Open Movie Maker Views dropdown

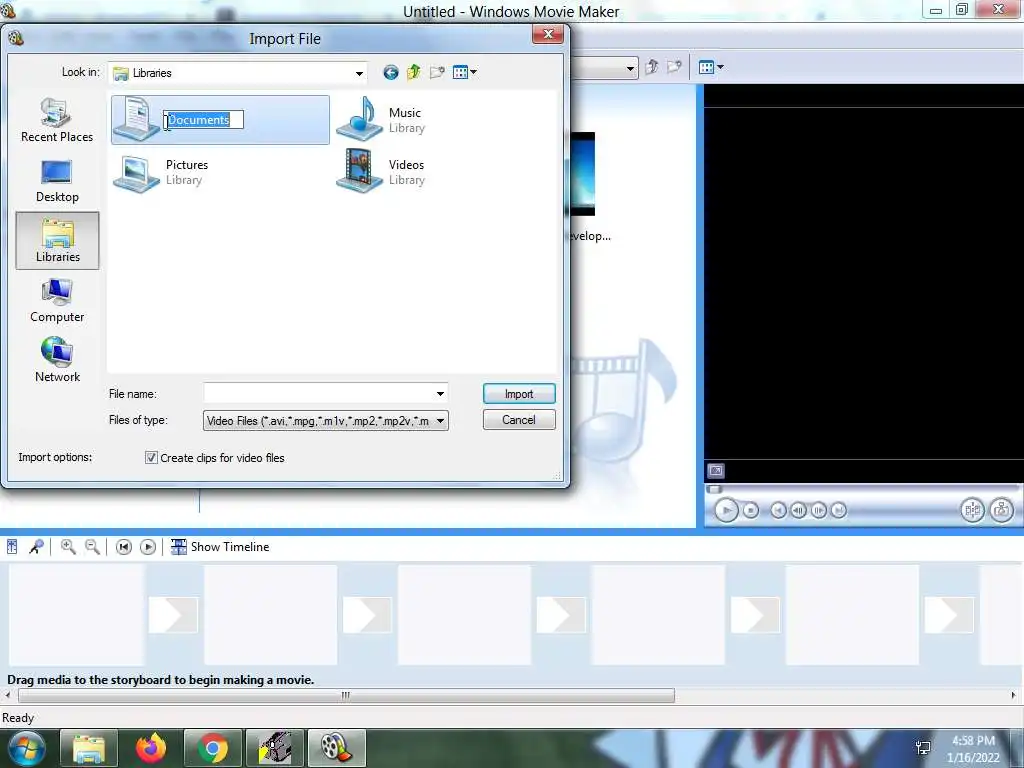coord(711,67)
